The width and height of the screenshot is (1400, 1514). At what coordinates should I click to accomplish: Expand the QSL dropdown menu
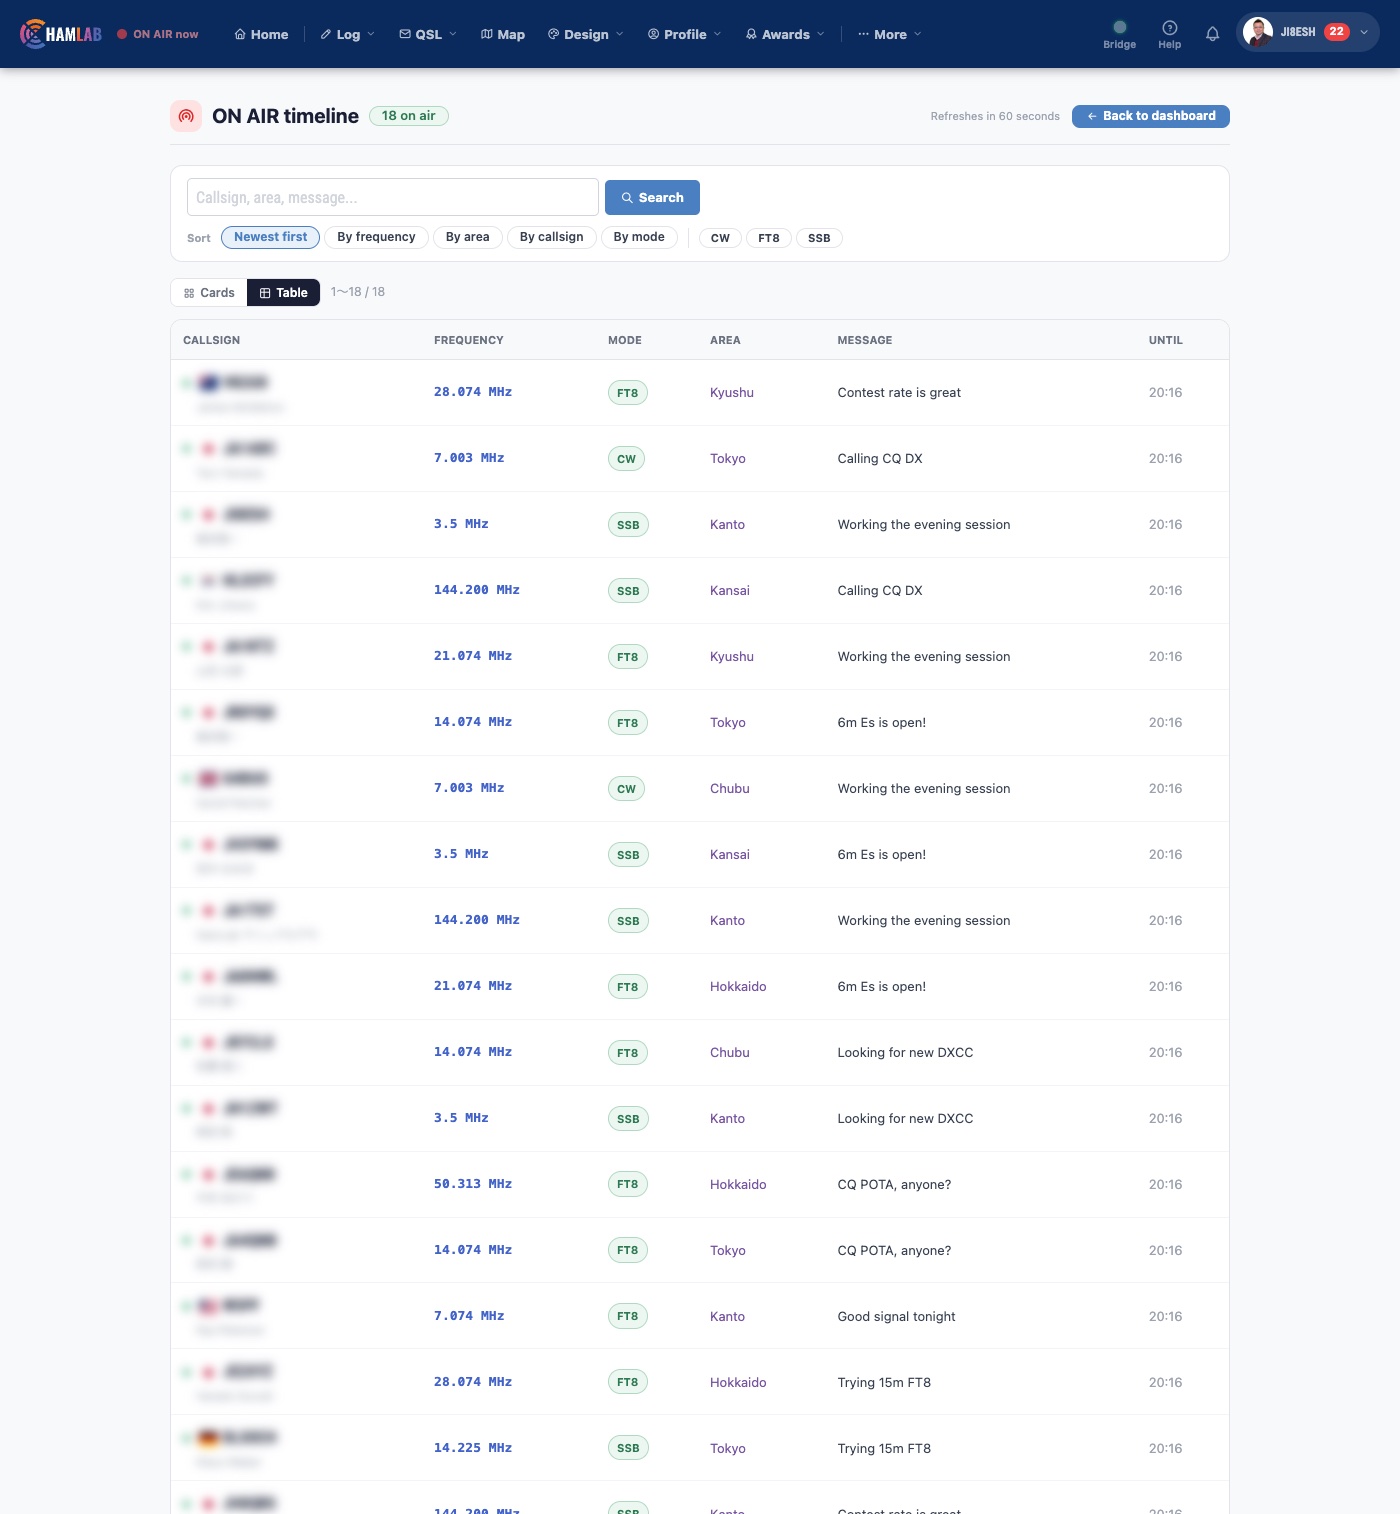pos(428,34)
